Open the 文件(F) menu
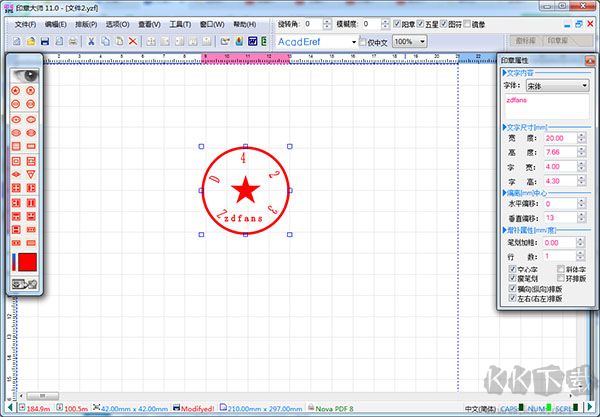The height and width of the screenshot is (417, 600). click(x=25, y=23)
